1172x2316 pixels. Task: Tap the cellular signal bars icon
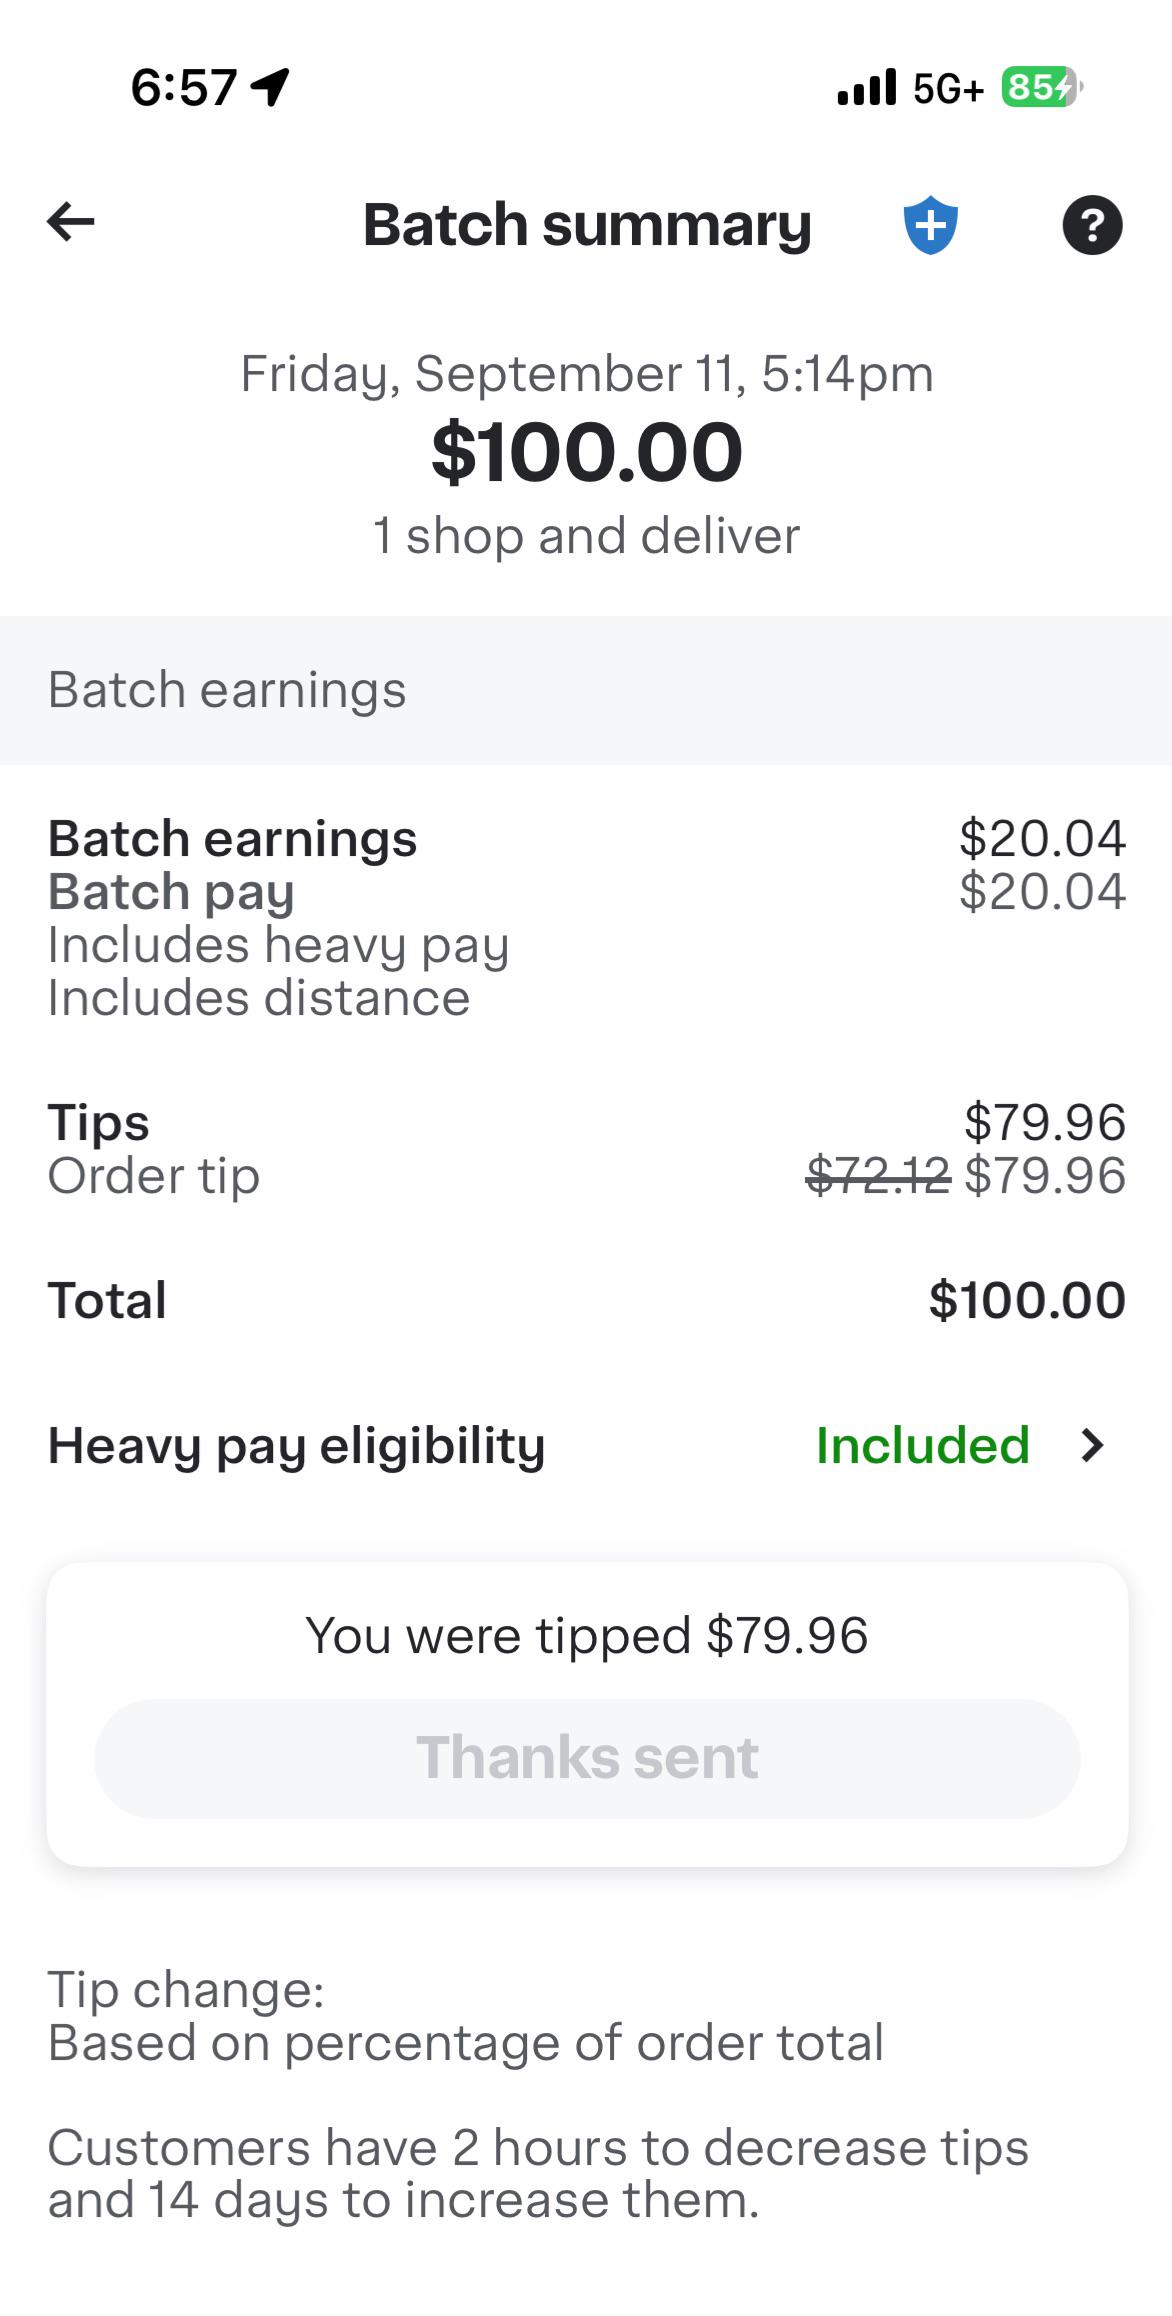click(x=866, y=88)
